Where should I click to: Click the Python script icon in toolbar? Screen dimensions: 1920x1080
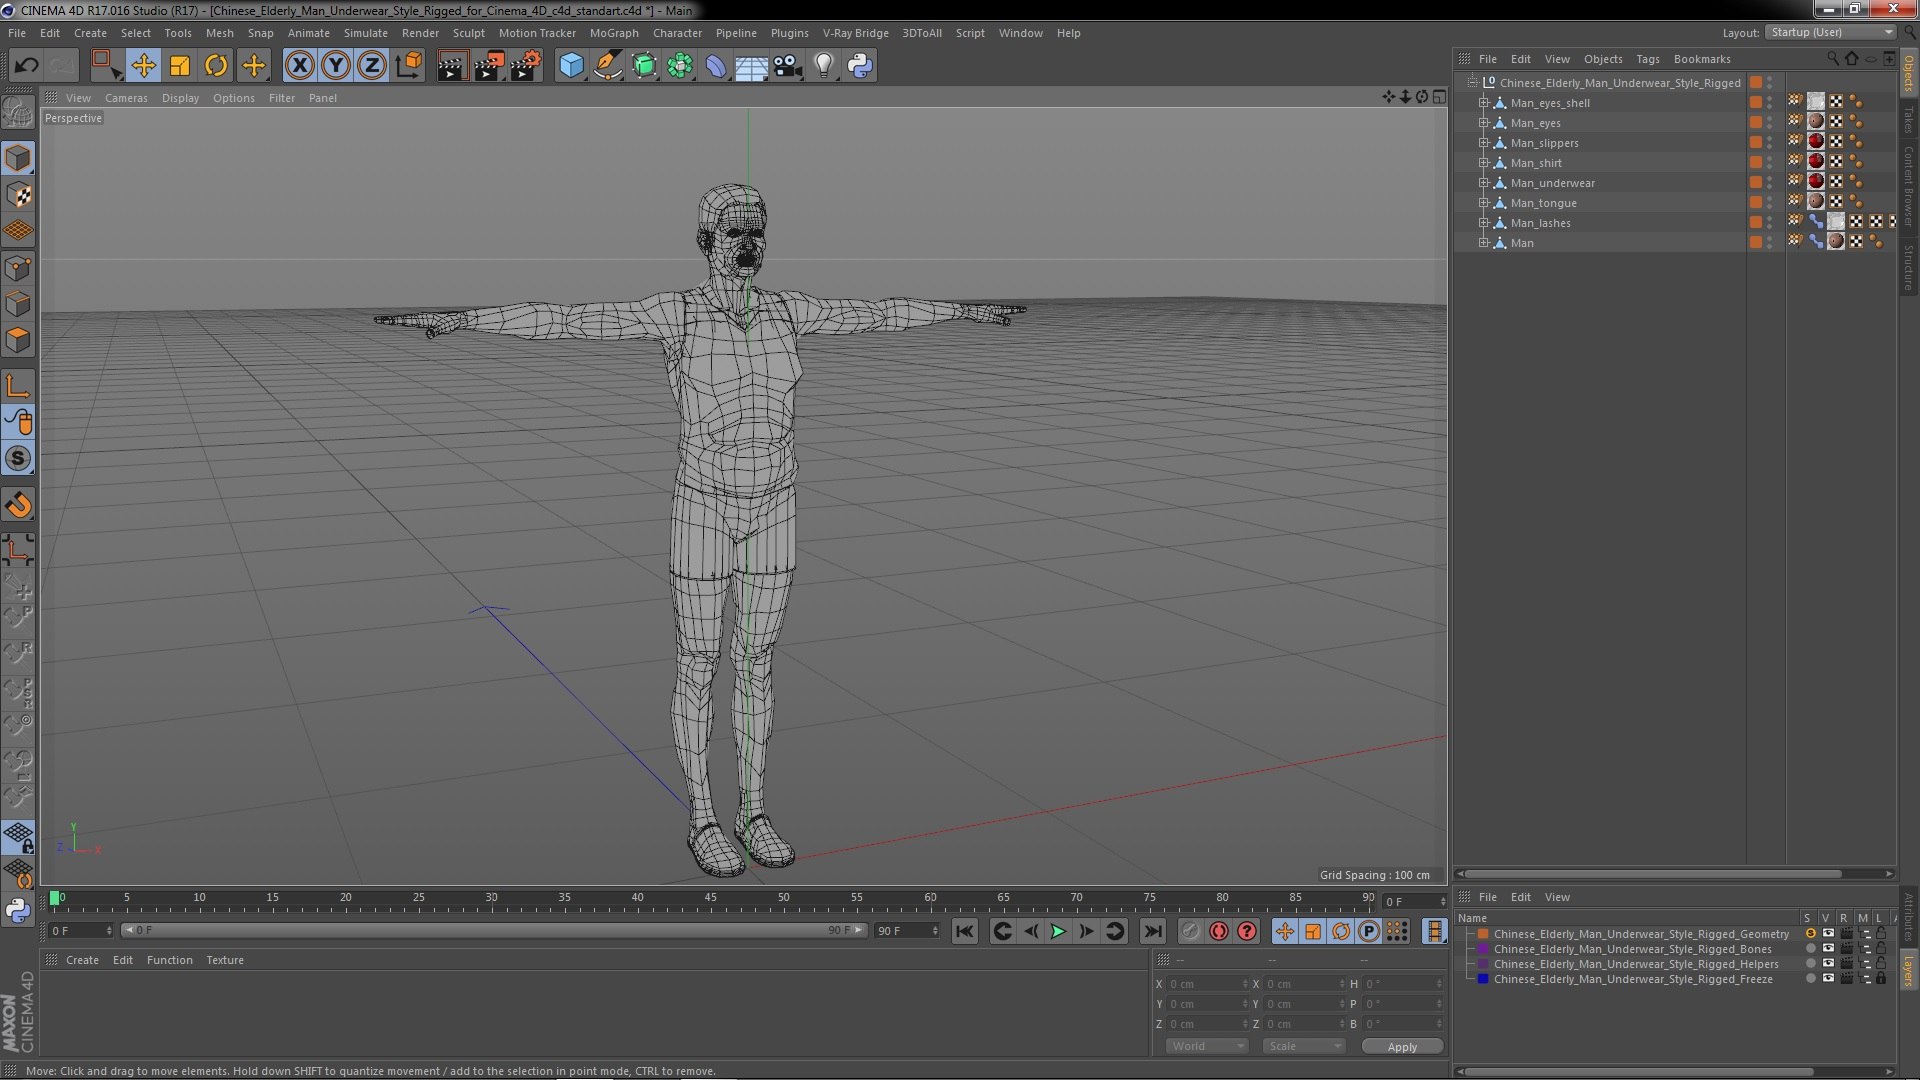(x=860, y=66)
